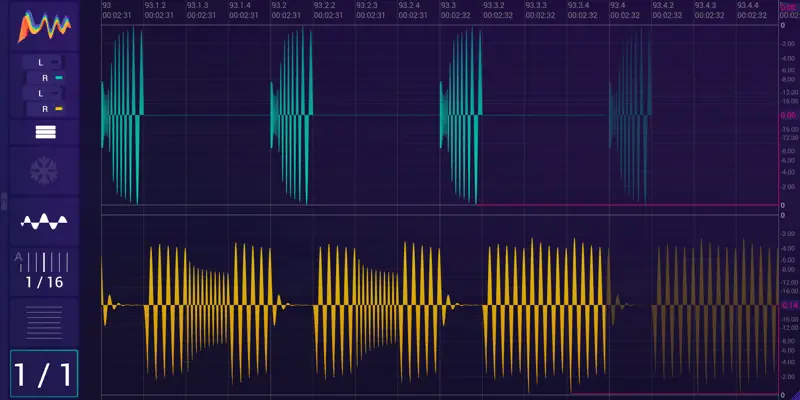800x400 pixels.
Task: Click the colorful waveform logo icon
Action: 44,23
